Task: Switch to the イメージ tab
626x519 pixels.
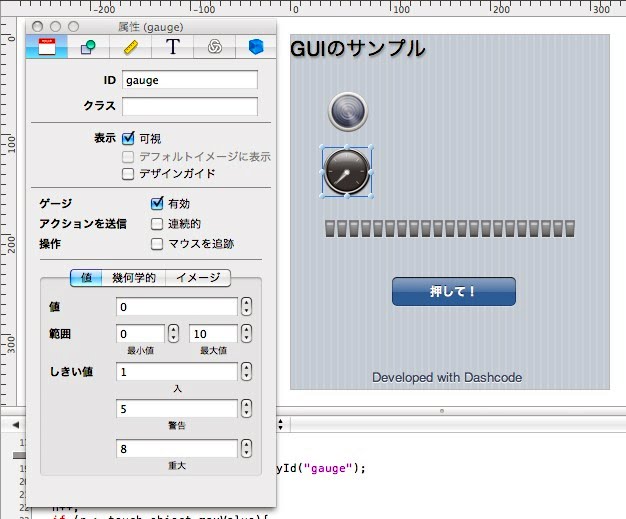Action: [x=197, y=278]
